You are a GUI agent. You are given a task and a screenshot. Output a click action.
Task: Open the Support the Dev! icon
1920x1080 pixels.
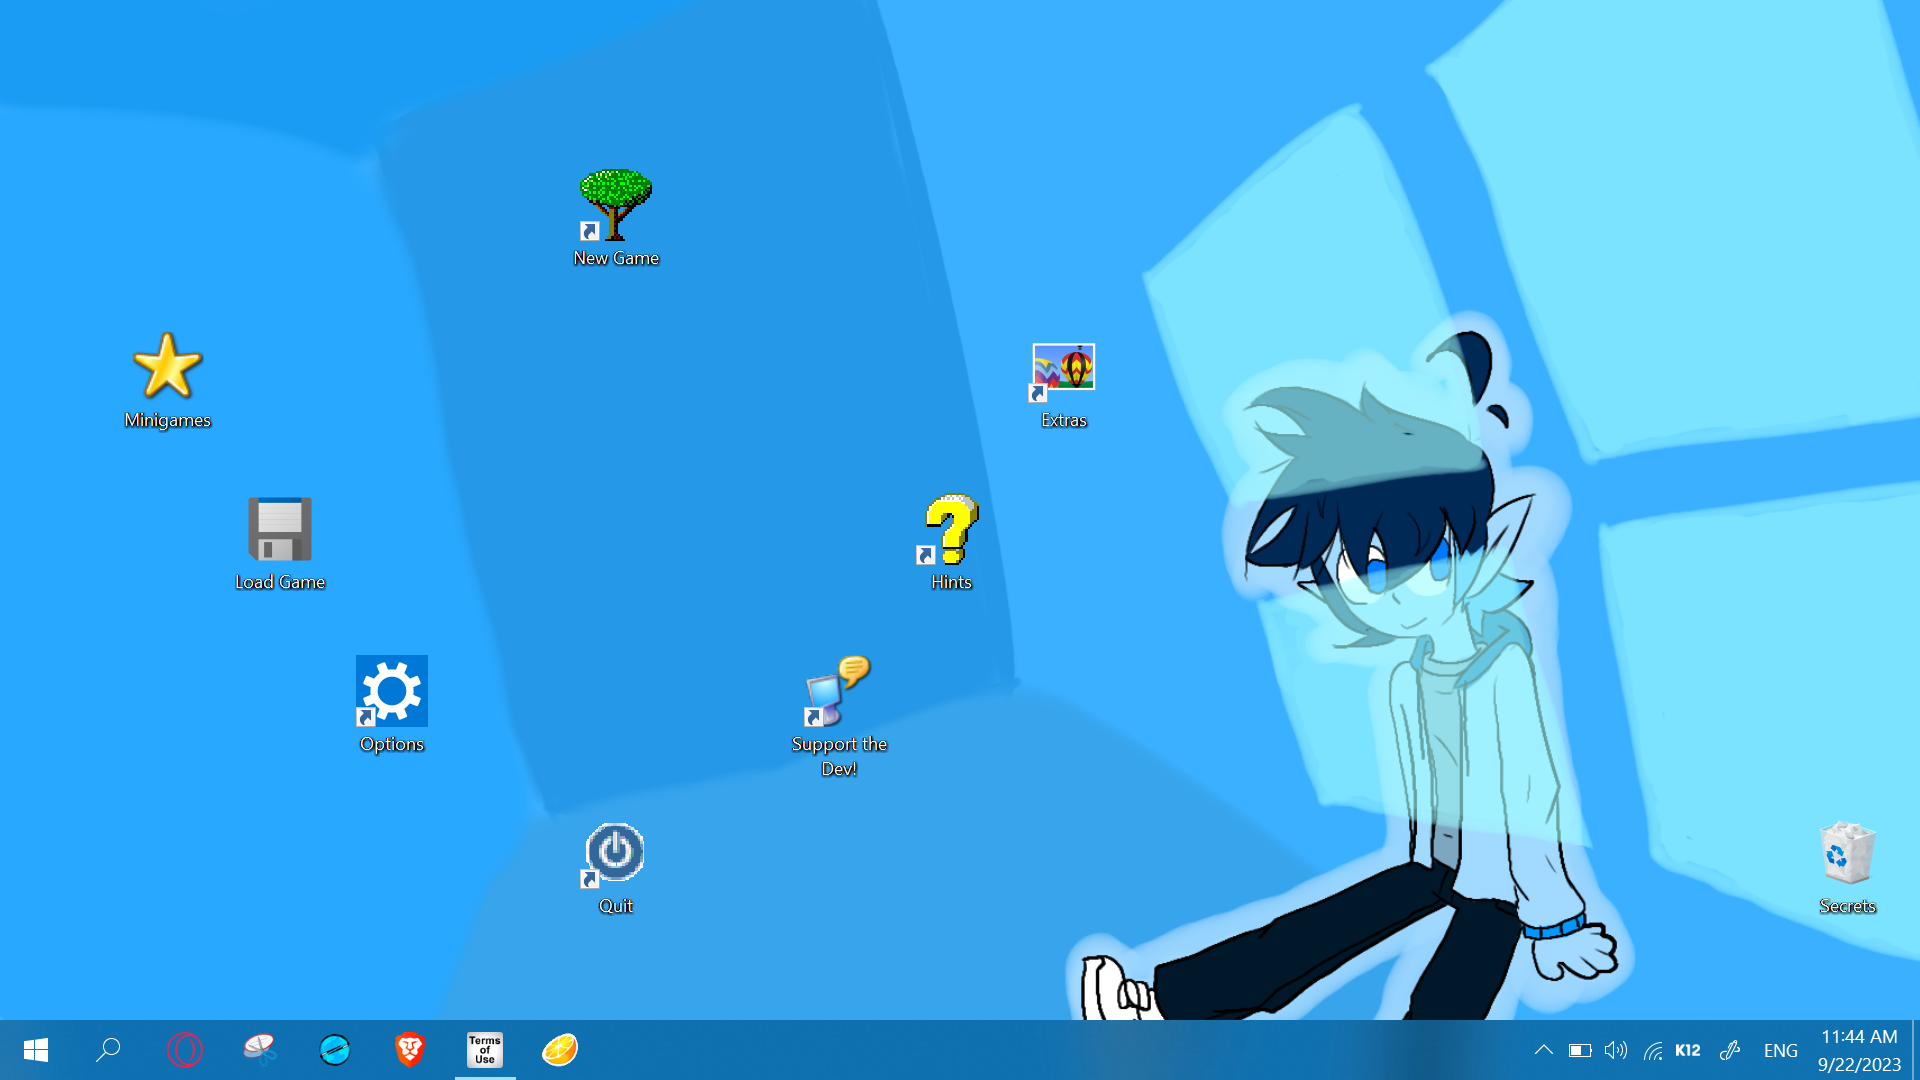(x=838, y=691)
